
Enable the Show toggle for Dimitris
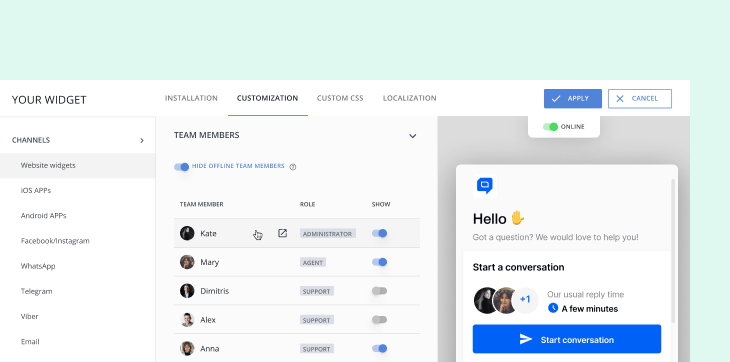point(379,291)
